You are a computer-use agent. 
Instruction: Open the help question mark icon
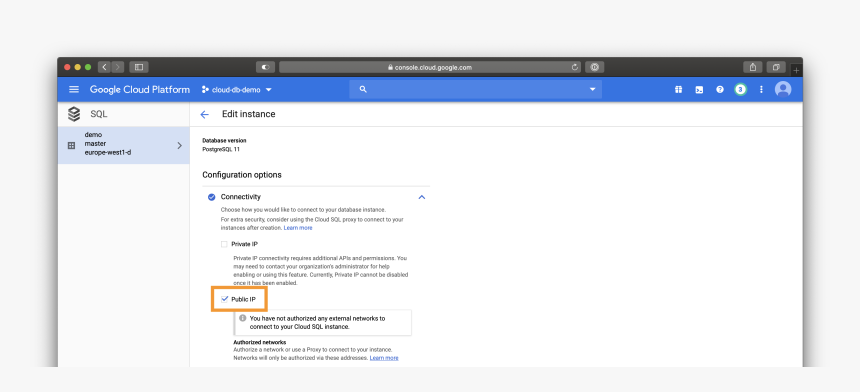(x=720, y=89)
